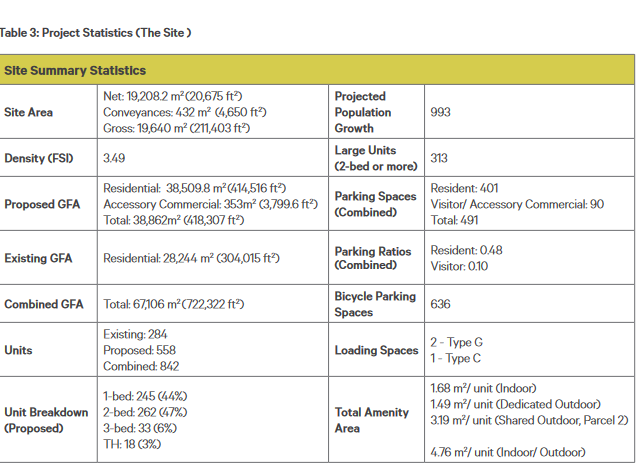Viewport: 637px width, 471px height.
Task: Click the Site Area row label
Action: click(28, 112)
